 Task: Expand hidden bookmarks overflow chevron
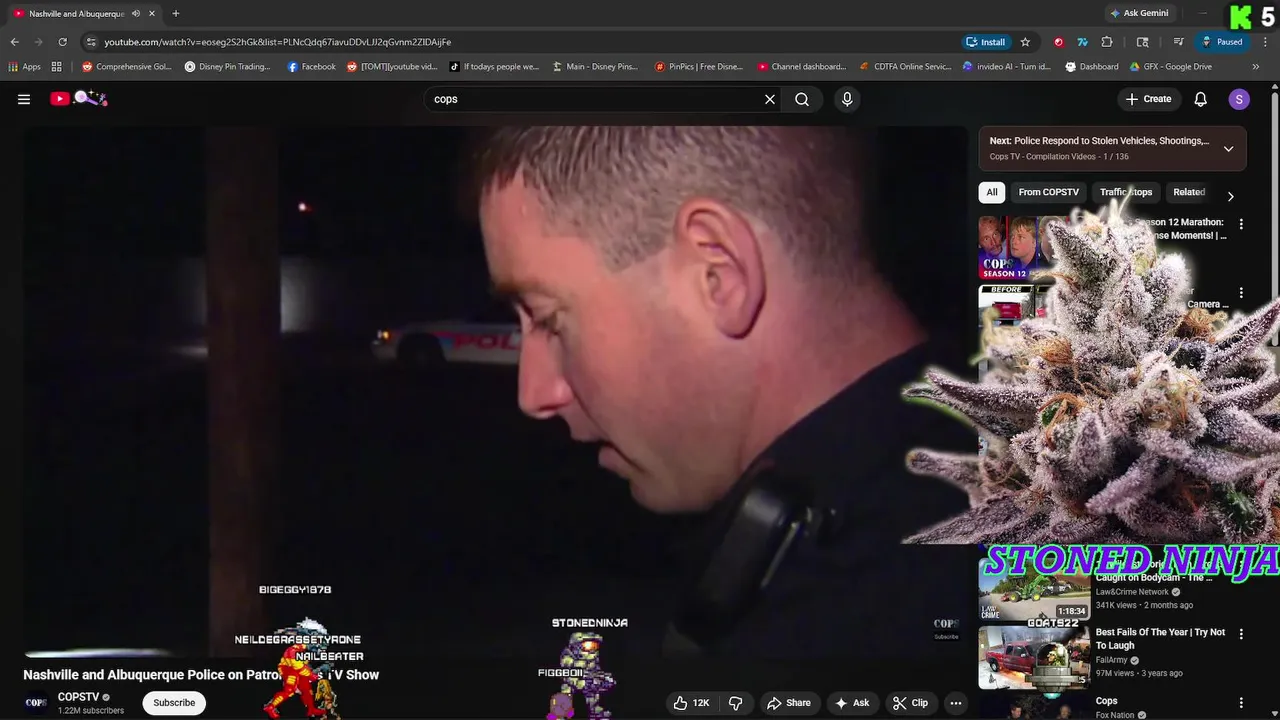point(1256,67)
